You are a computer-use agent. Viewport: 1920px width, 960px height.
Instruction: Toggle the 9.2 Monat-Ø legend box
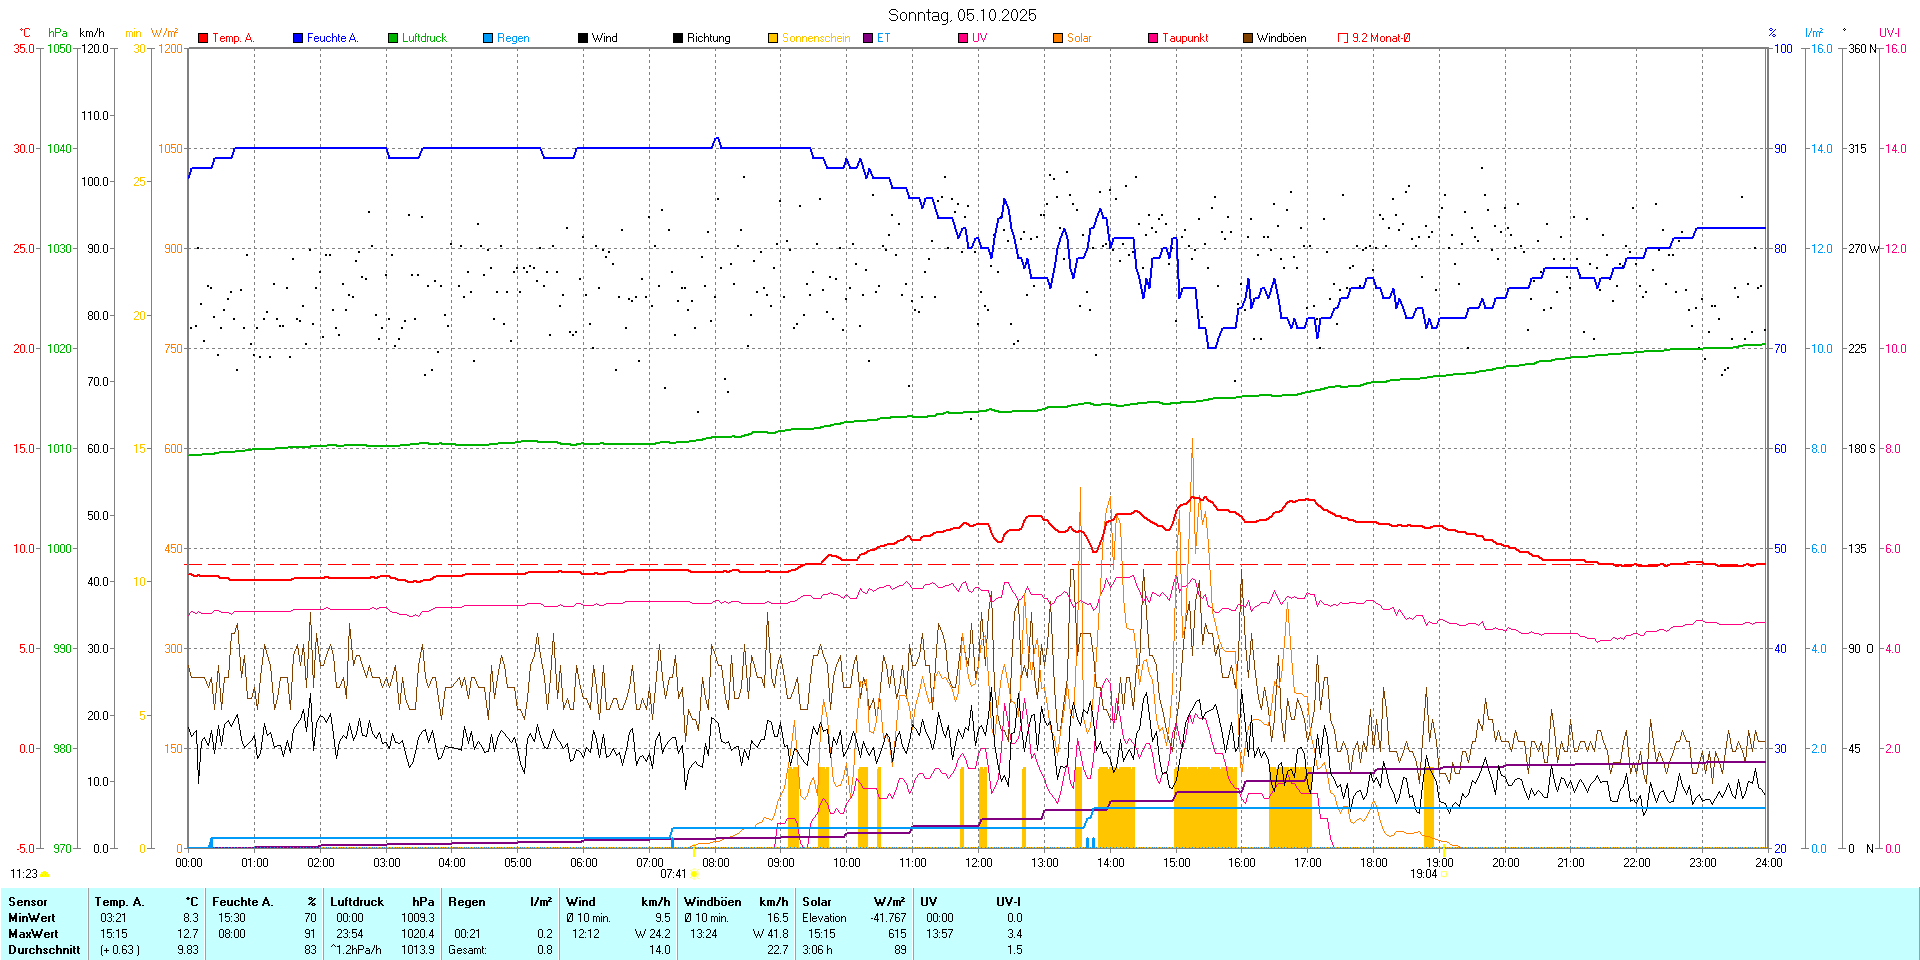(x=1343, y=38)
